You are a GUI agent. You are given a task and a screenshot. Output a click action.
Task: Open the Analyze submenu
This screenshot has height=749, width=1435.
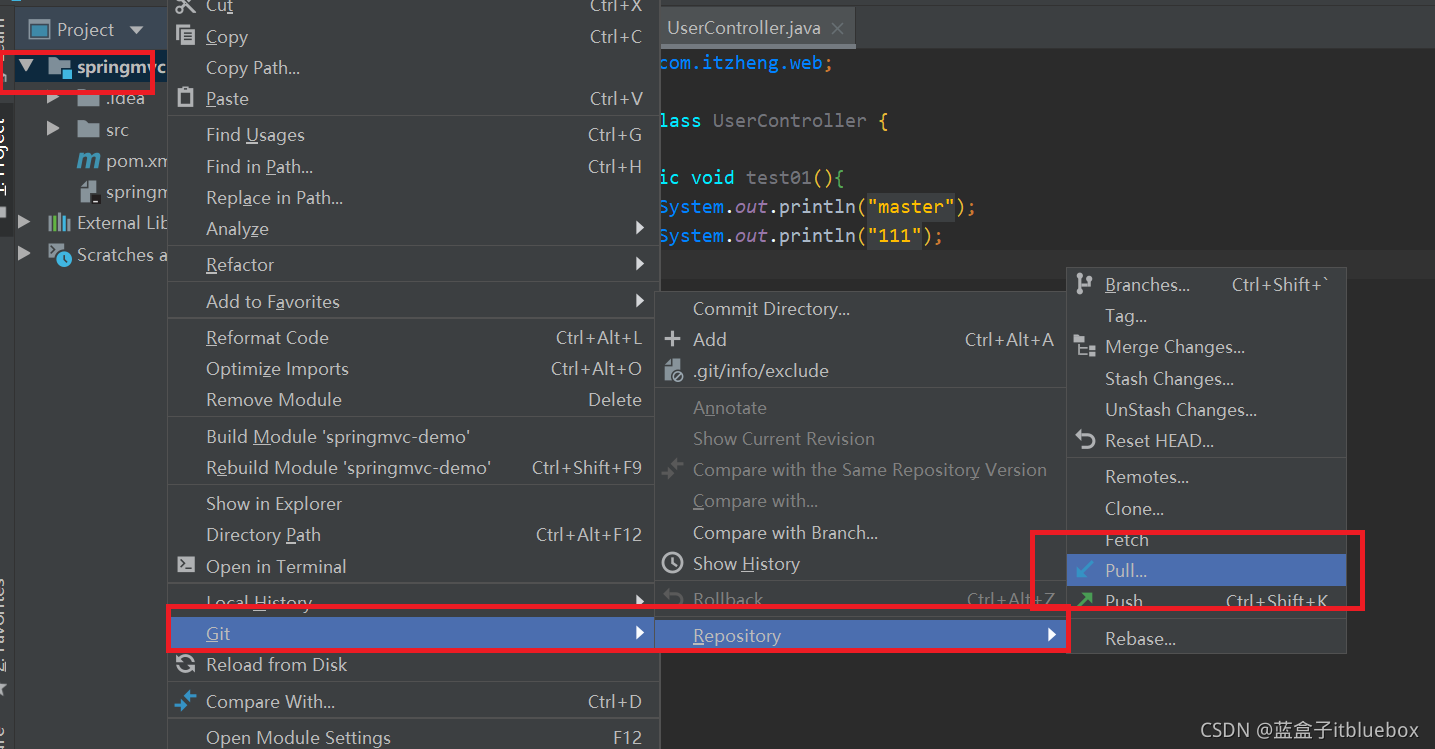point(413,229)
